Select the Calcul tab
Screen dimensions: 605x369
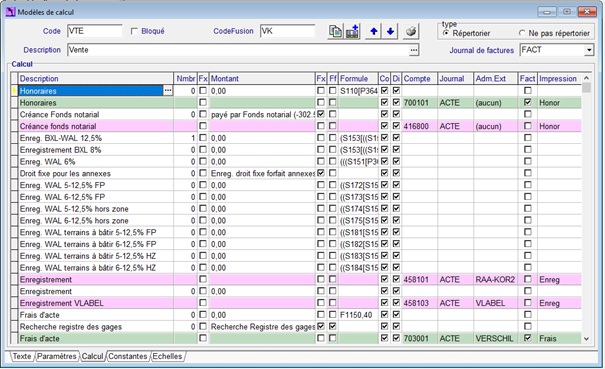pos(93,356)
